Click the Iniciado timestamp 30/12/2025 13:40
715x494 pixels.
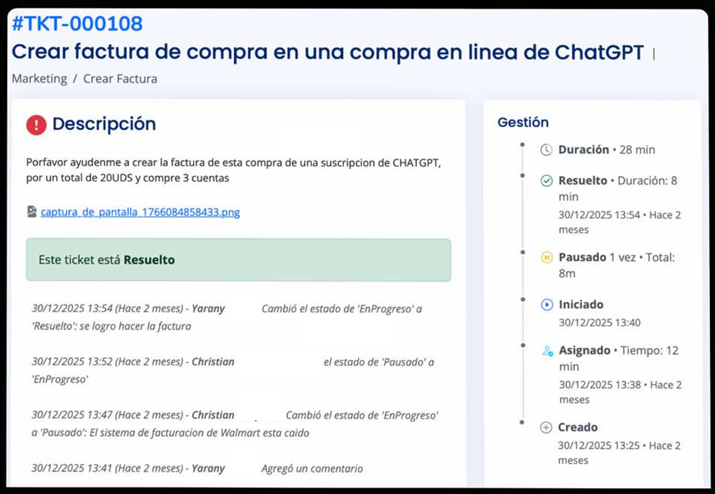coord(600,322)
